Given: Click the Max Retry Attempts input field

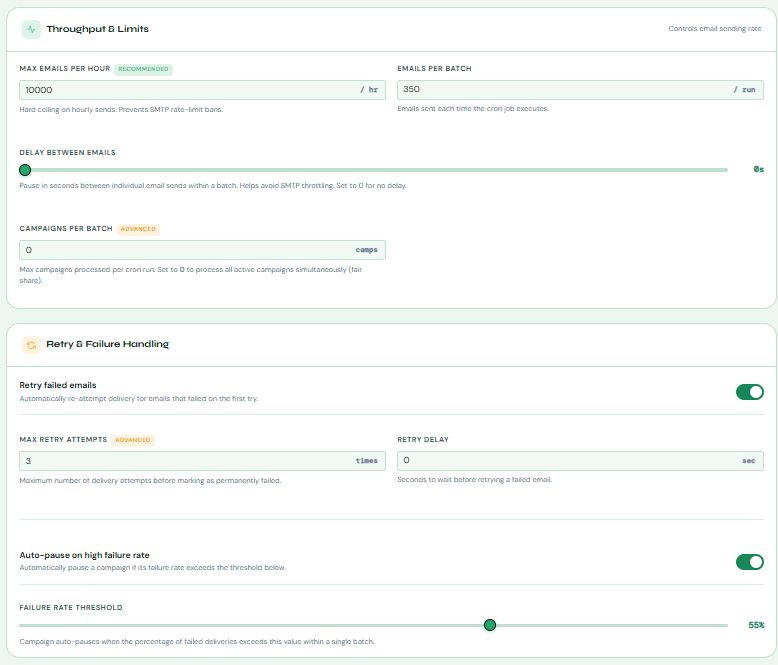Looking at the screenshot, I should pos(202,461).
